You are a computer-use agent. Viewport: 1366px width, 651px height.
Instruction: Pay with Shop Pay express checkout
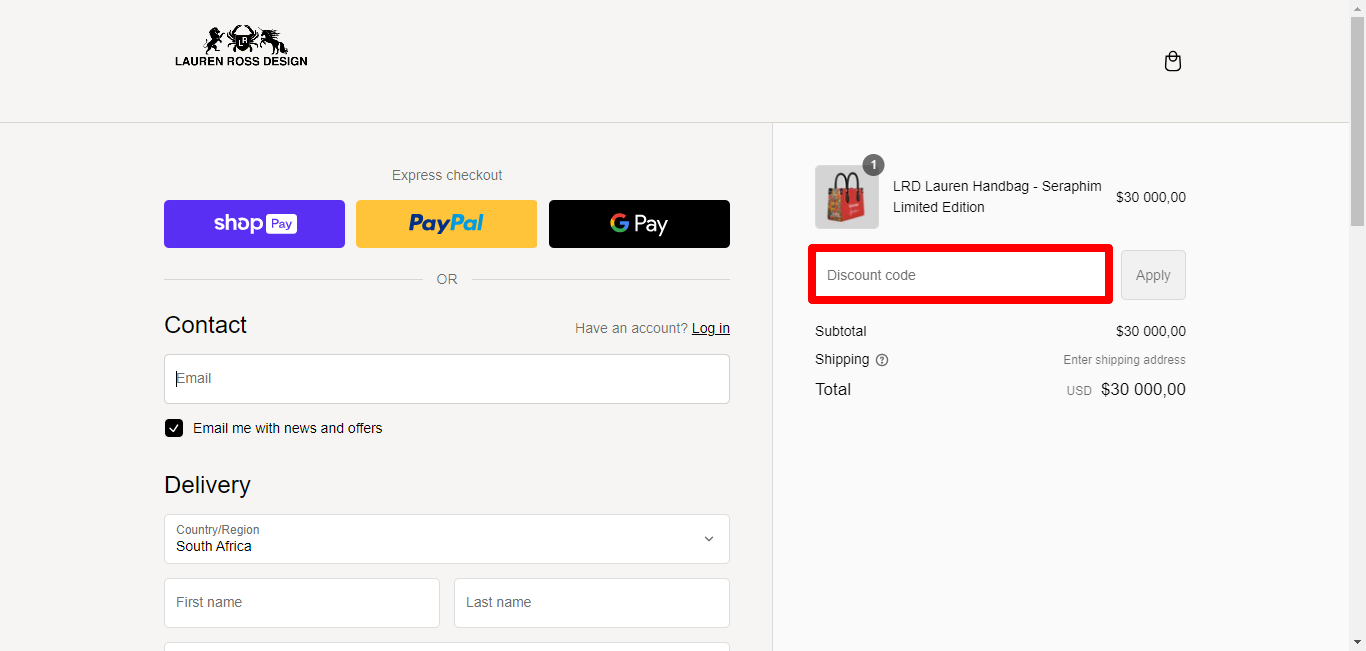coord(254,224)
